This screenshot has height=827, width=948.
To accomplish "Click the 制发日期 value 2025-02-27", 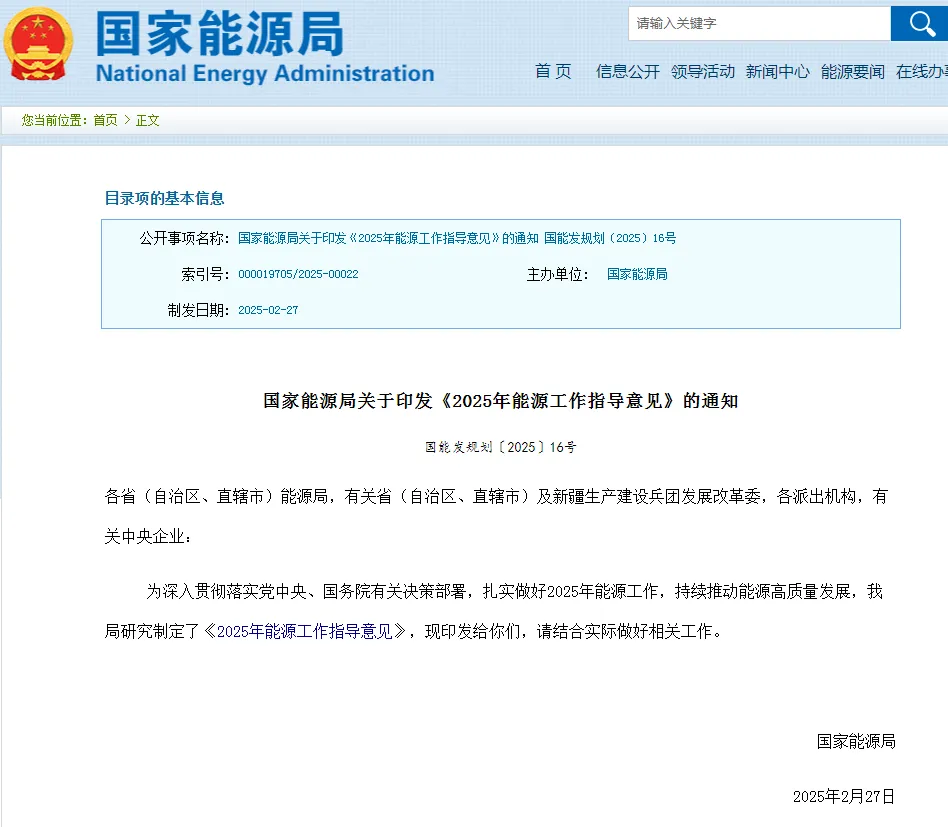I will 268,310.
